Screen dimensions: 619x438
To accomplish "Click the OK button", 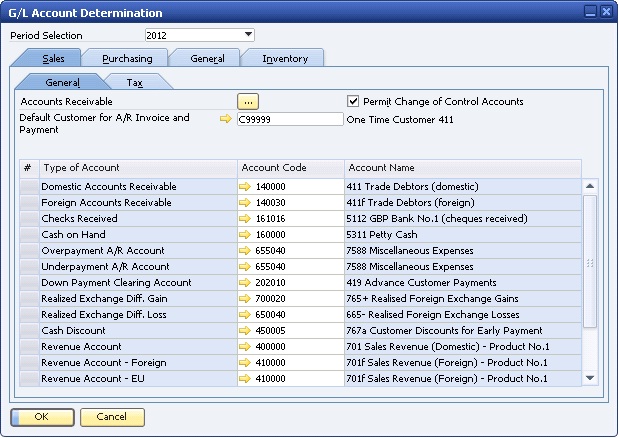I will (x=42, y=417).
